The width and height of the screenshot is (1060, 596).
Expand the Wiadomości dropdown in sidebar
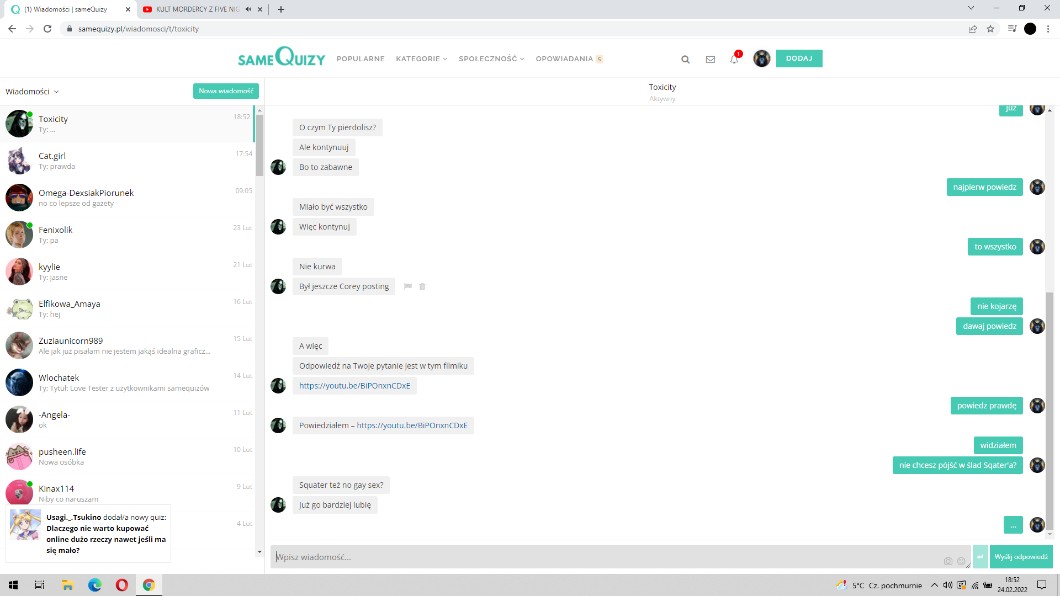32,91
